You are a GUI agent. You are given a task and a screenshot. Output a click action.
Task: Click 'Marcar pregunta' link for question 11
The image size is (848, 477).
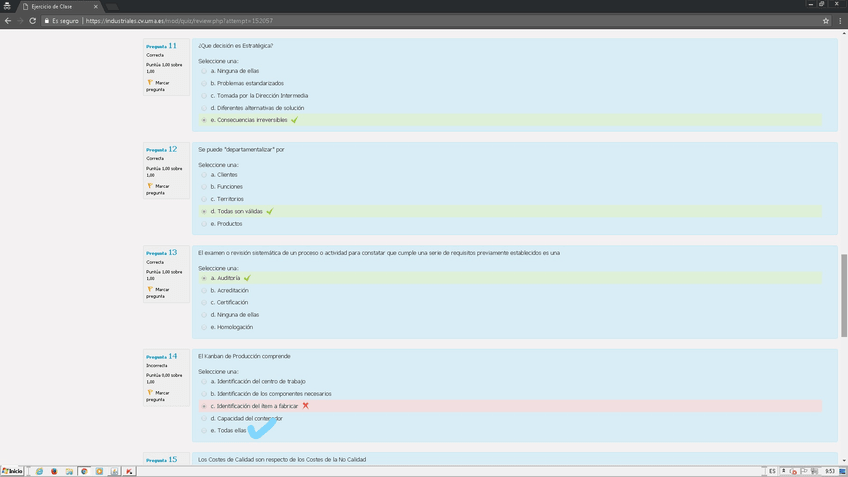157,86
